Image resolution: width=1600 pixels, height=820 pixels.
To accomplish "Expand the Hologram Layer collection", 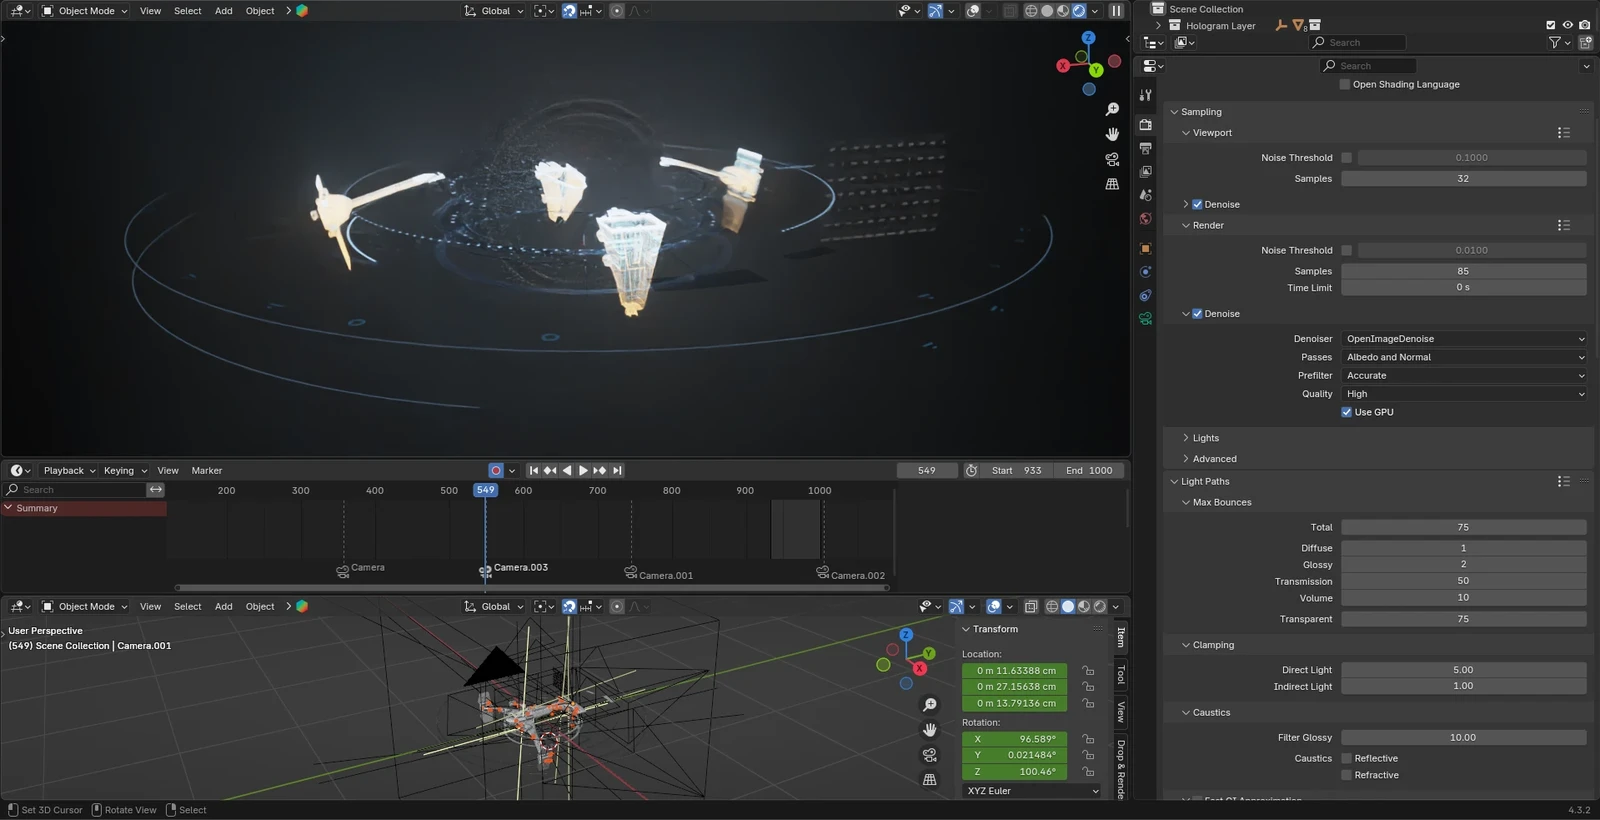I will (x=1158, y=26).
